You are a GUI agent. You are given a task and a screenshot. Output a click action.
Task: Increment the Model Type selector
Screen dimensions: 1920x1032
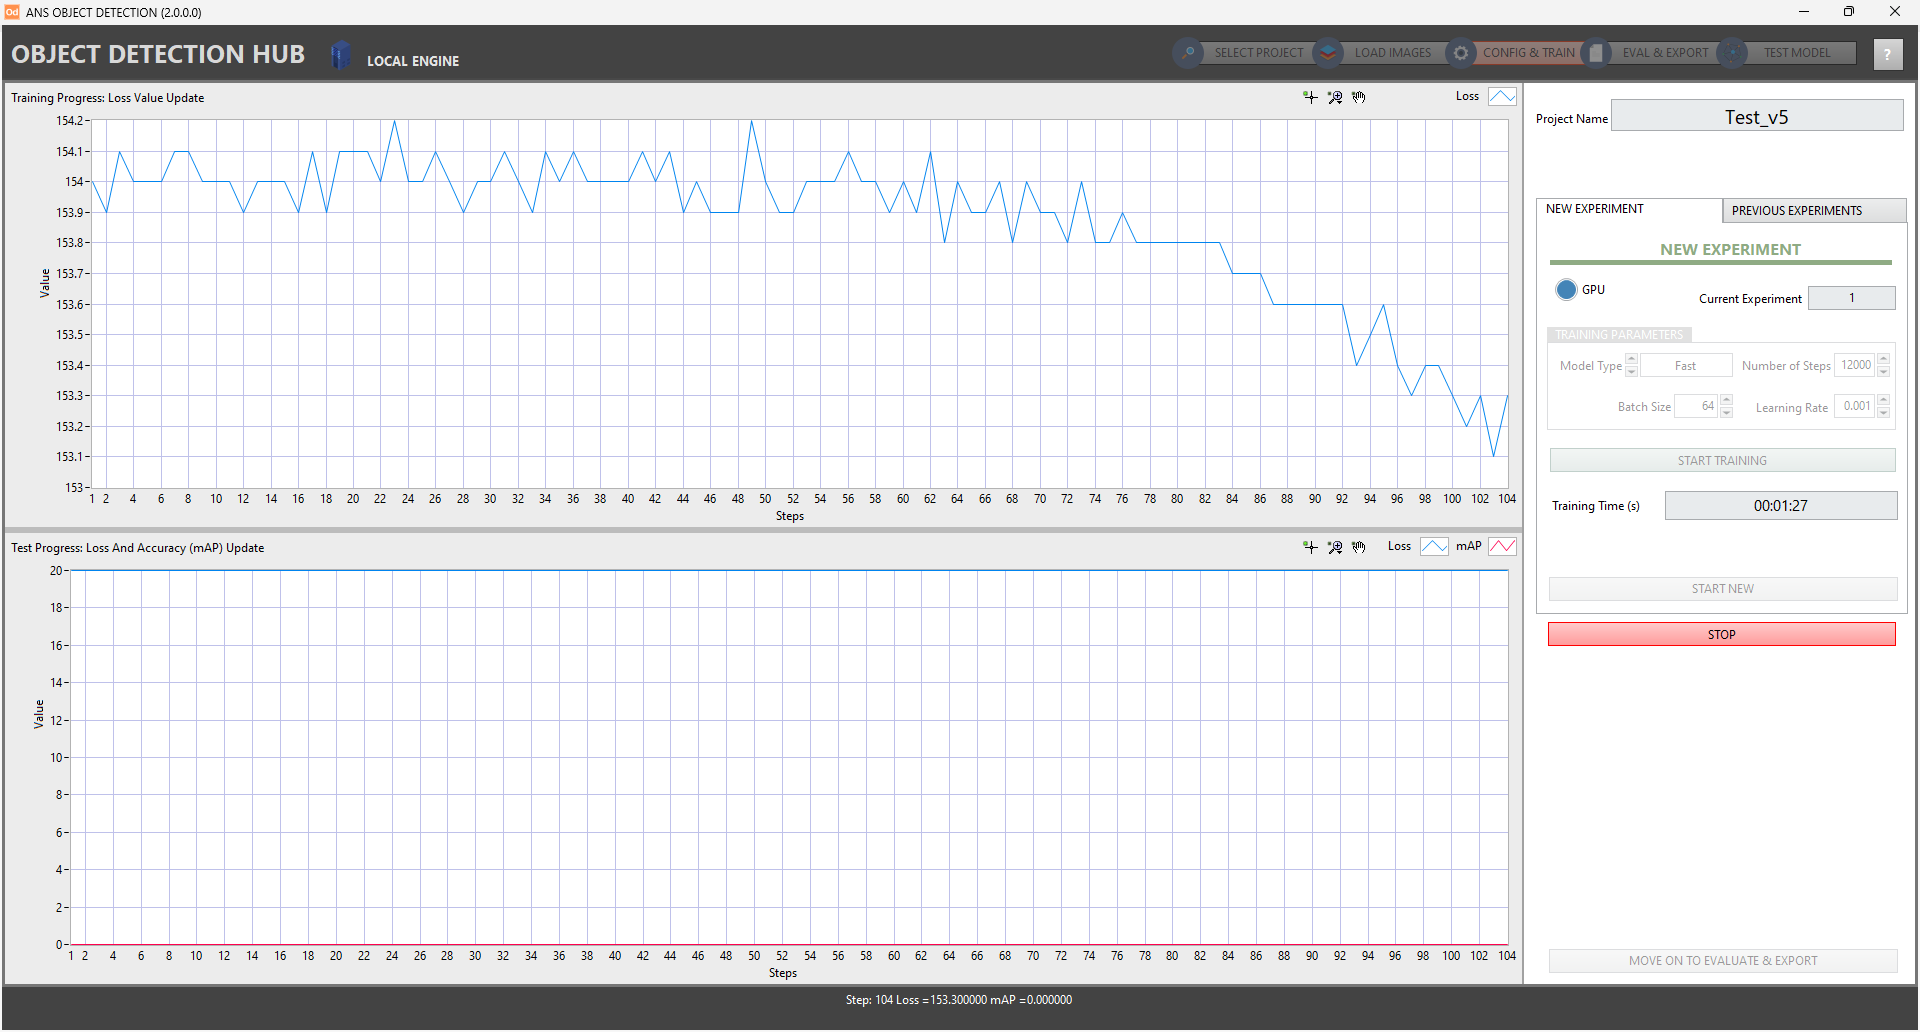coord(1632,360)
